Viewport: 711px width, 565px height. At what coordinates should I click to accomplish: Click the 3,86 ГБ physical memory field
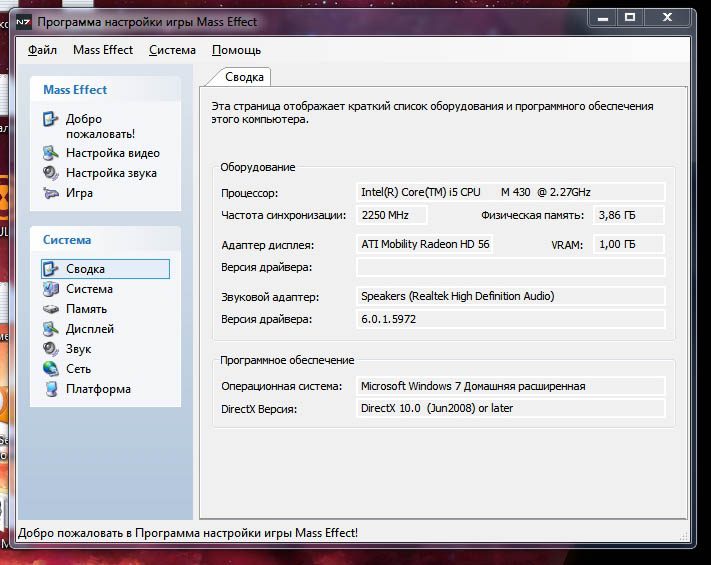pos(629,215)
